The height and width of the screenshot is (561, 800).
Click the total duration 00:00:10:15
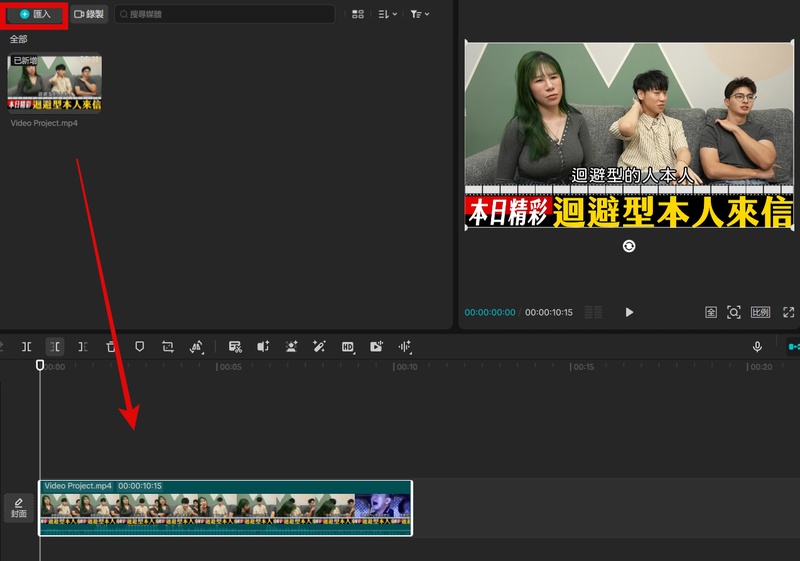[549, 312]
